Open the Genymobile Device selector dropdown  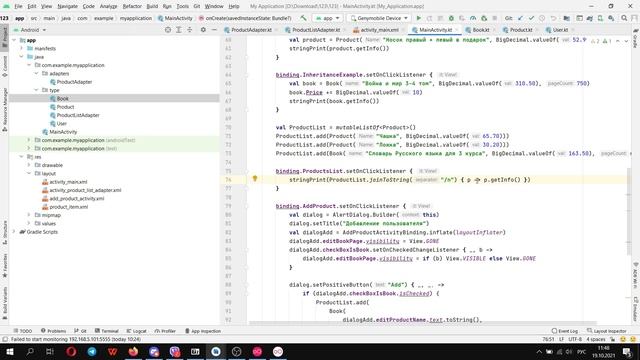coord(379,18)
